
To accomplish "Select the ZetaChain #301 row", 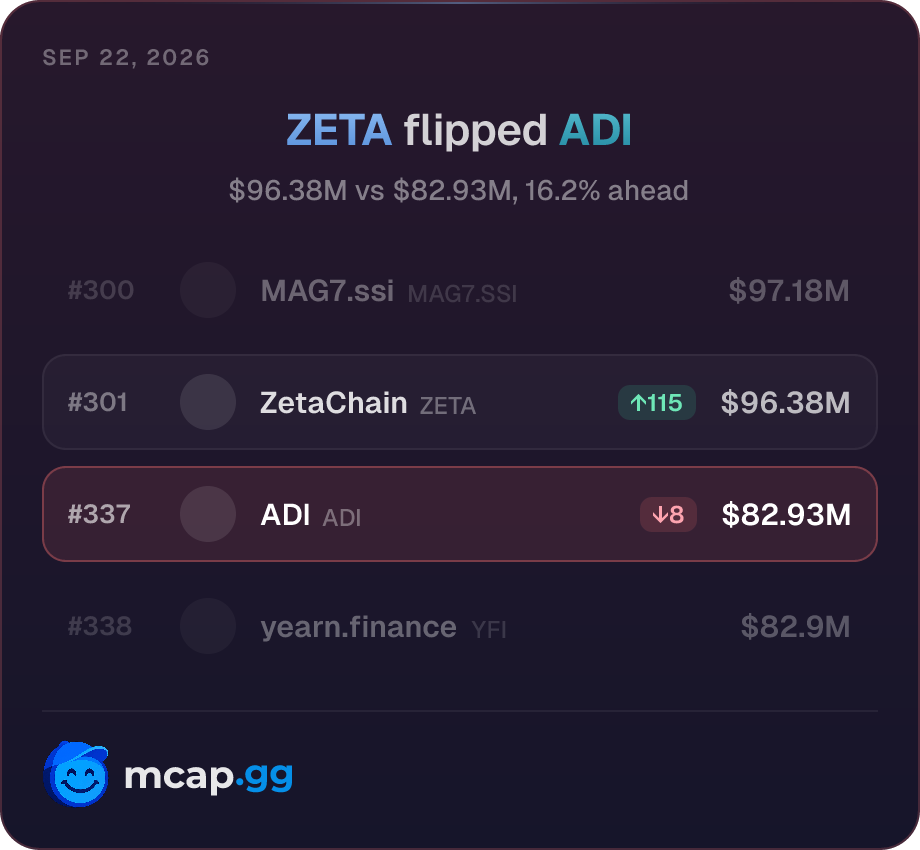I will (460, 402).
